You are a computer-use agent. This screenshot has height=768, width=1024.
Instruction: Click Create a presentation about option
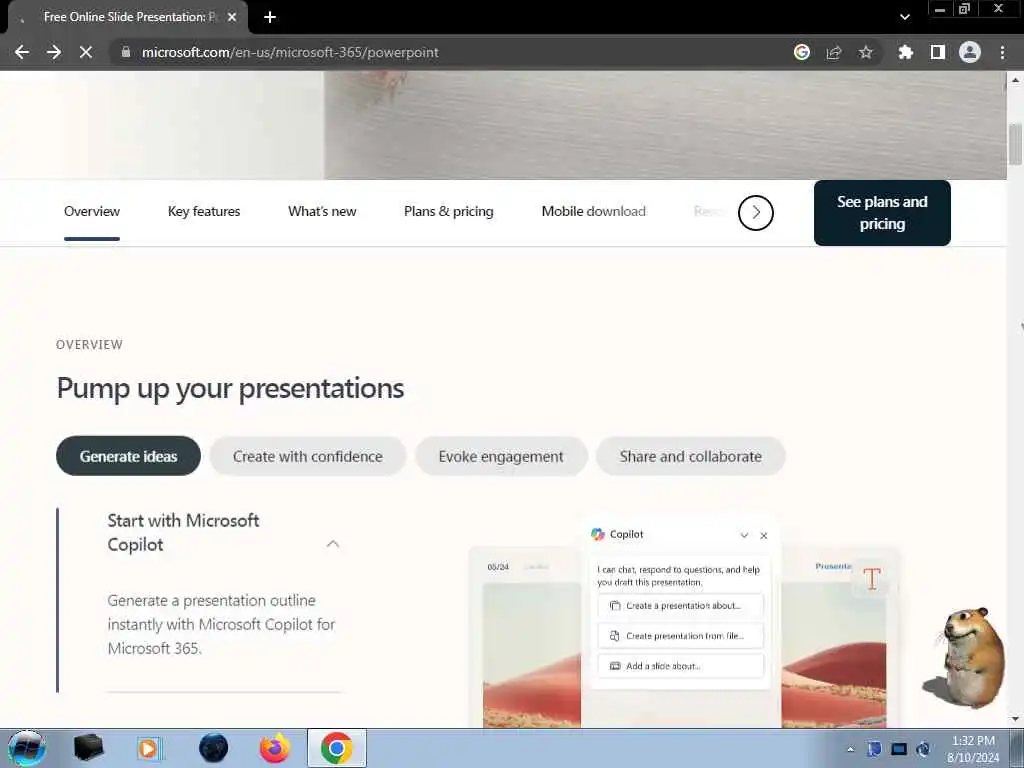coord(680,605)
